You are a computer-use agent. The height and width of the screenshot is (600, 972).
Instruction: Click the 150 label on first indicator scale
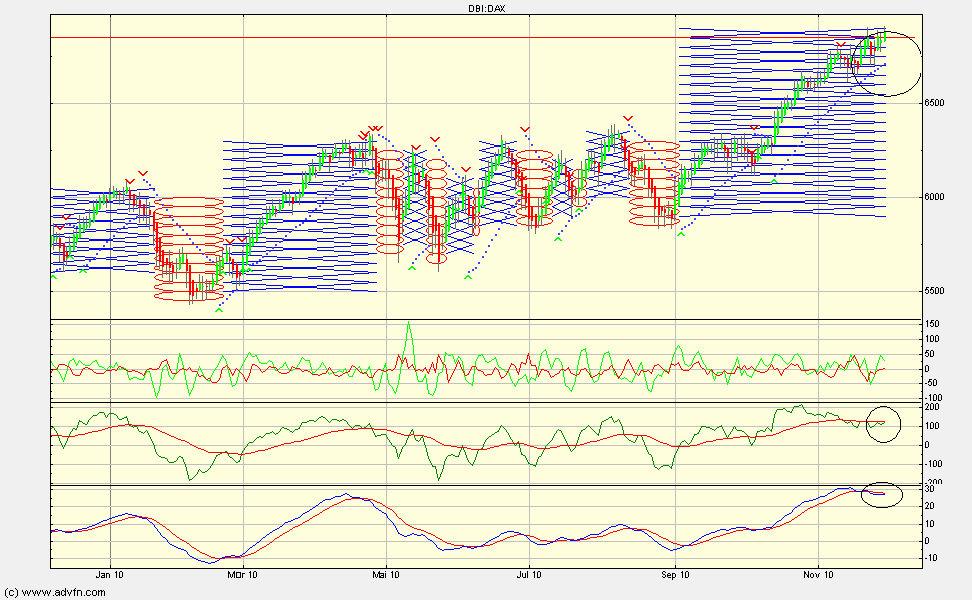pyautogui.click(x=933, y=325)
